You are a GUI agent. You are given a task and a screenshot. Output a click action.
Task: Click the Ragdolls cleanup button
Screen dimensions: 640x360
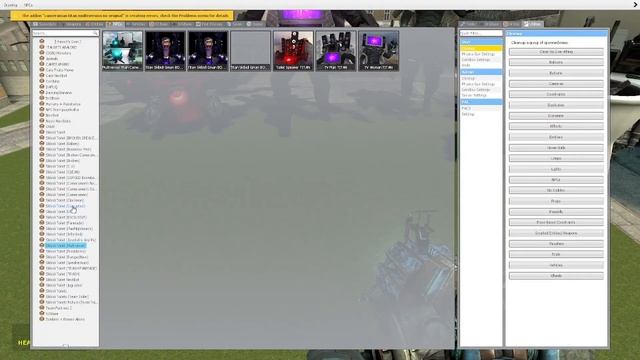click(x=556, y=212)
